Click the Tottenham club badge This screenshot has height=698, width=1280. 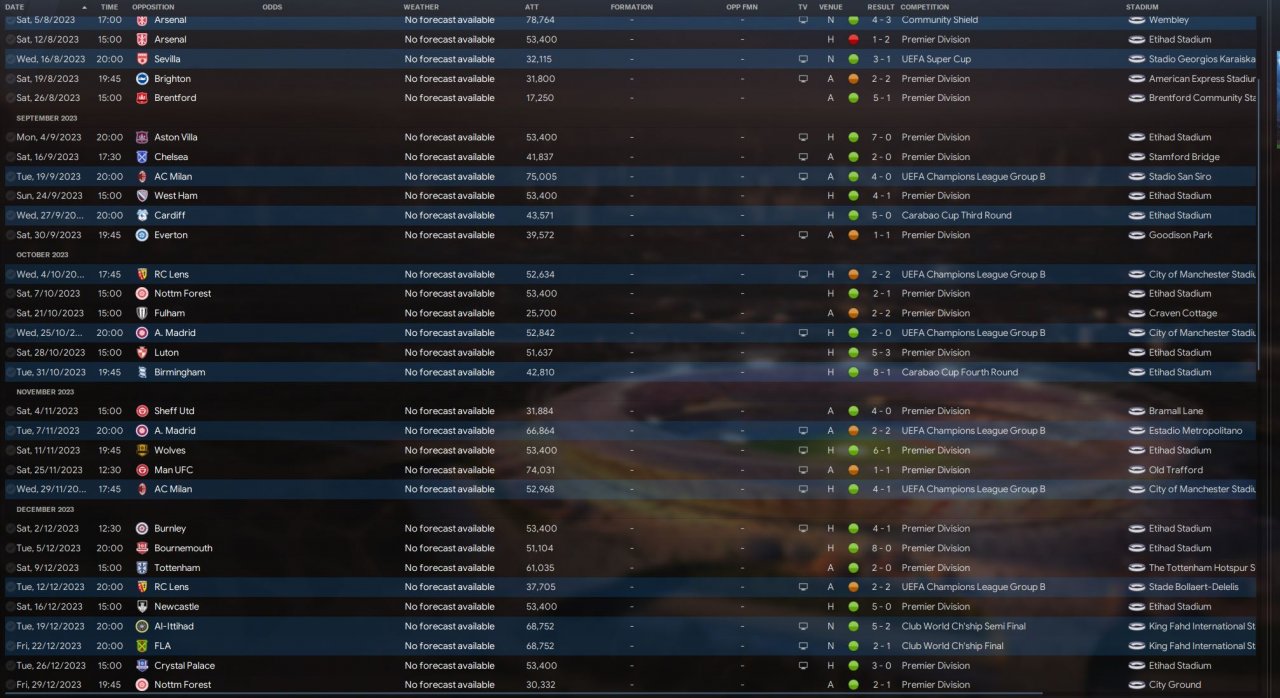[x=142, y=567]
